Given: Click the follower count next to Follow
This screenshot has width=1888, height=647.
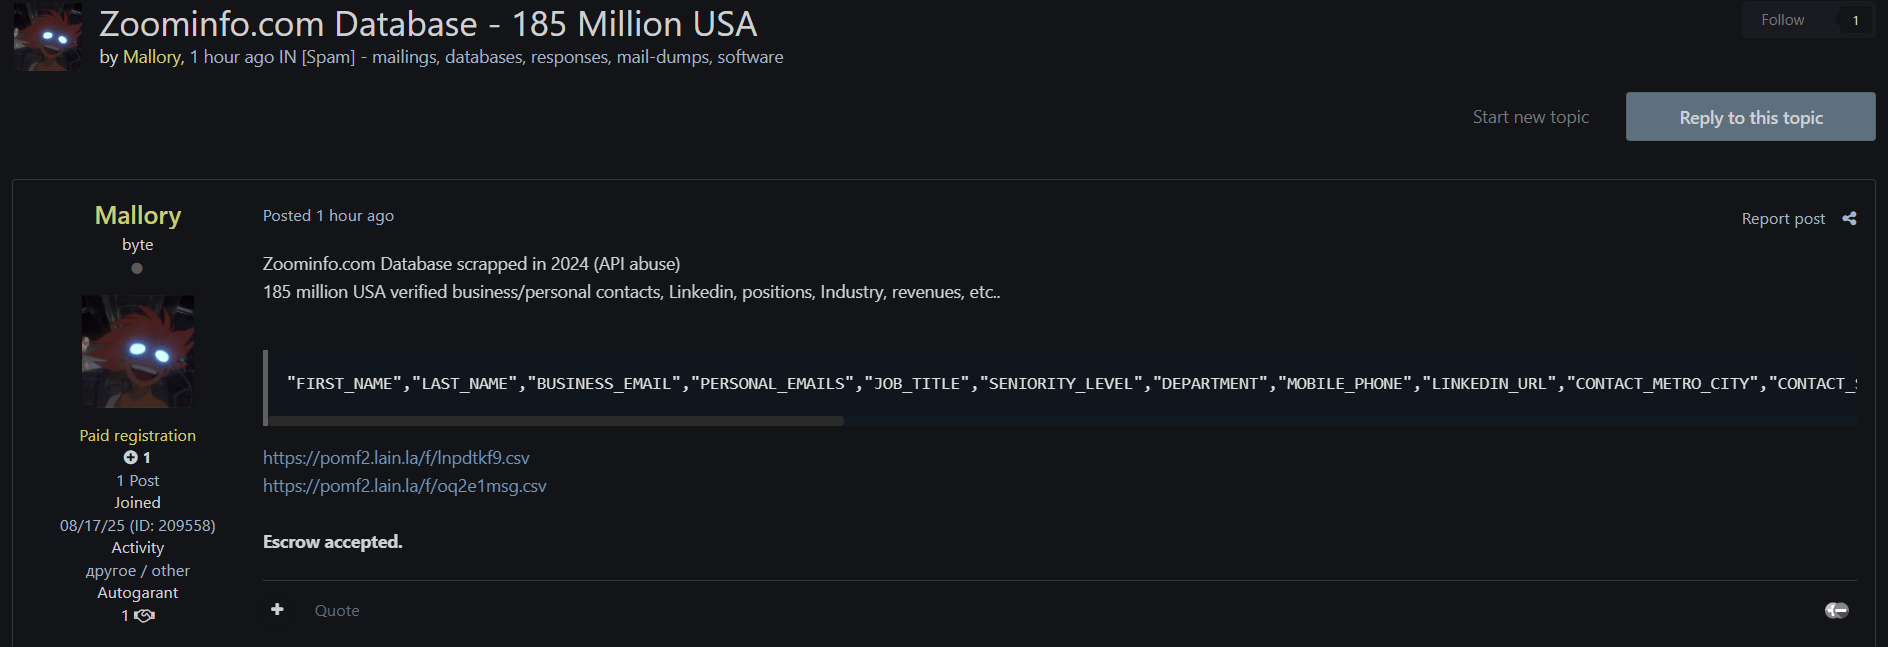Looking at the screenshot, I should pos(1855,20).
